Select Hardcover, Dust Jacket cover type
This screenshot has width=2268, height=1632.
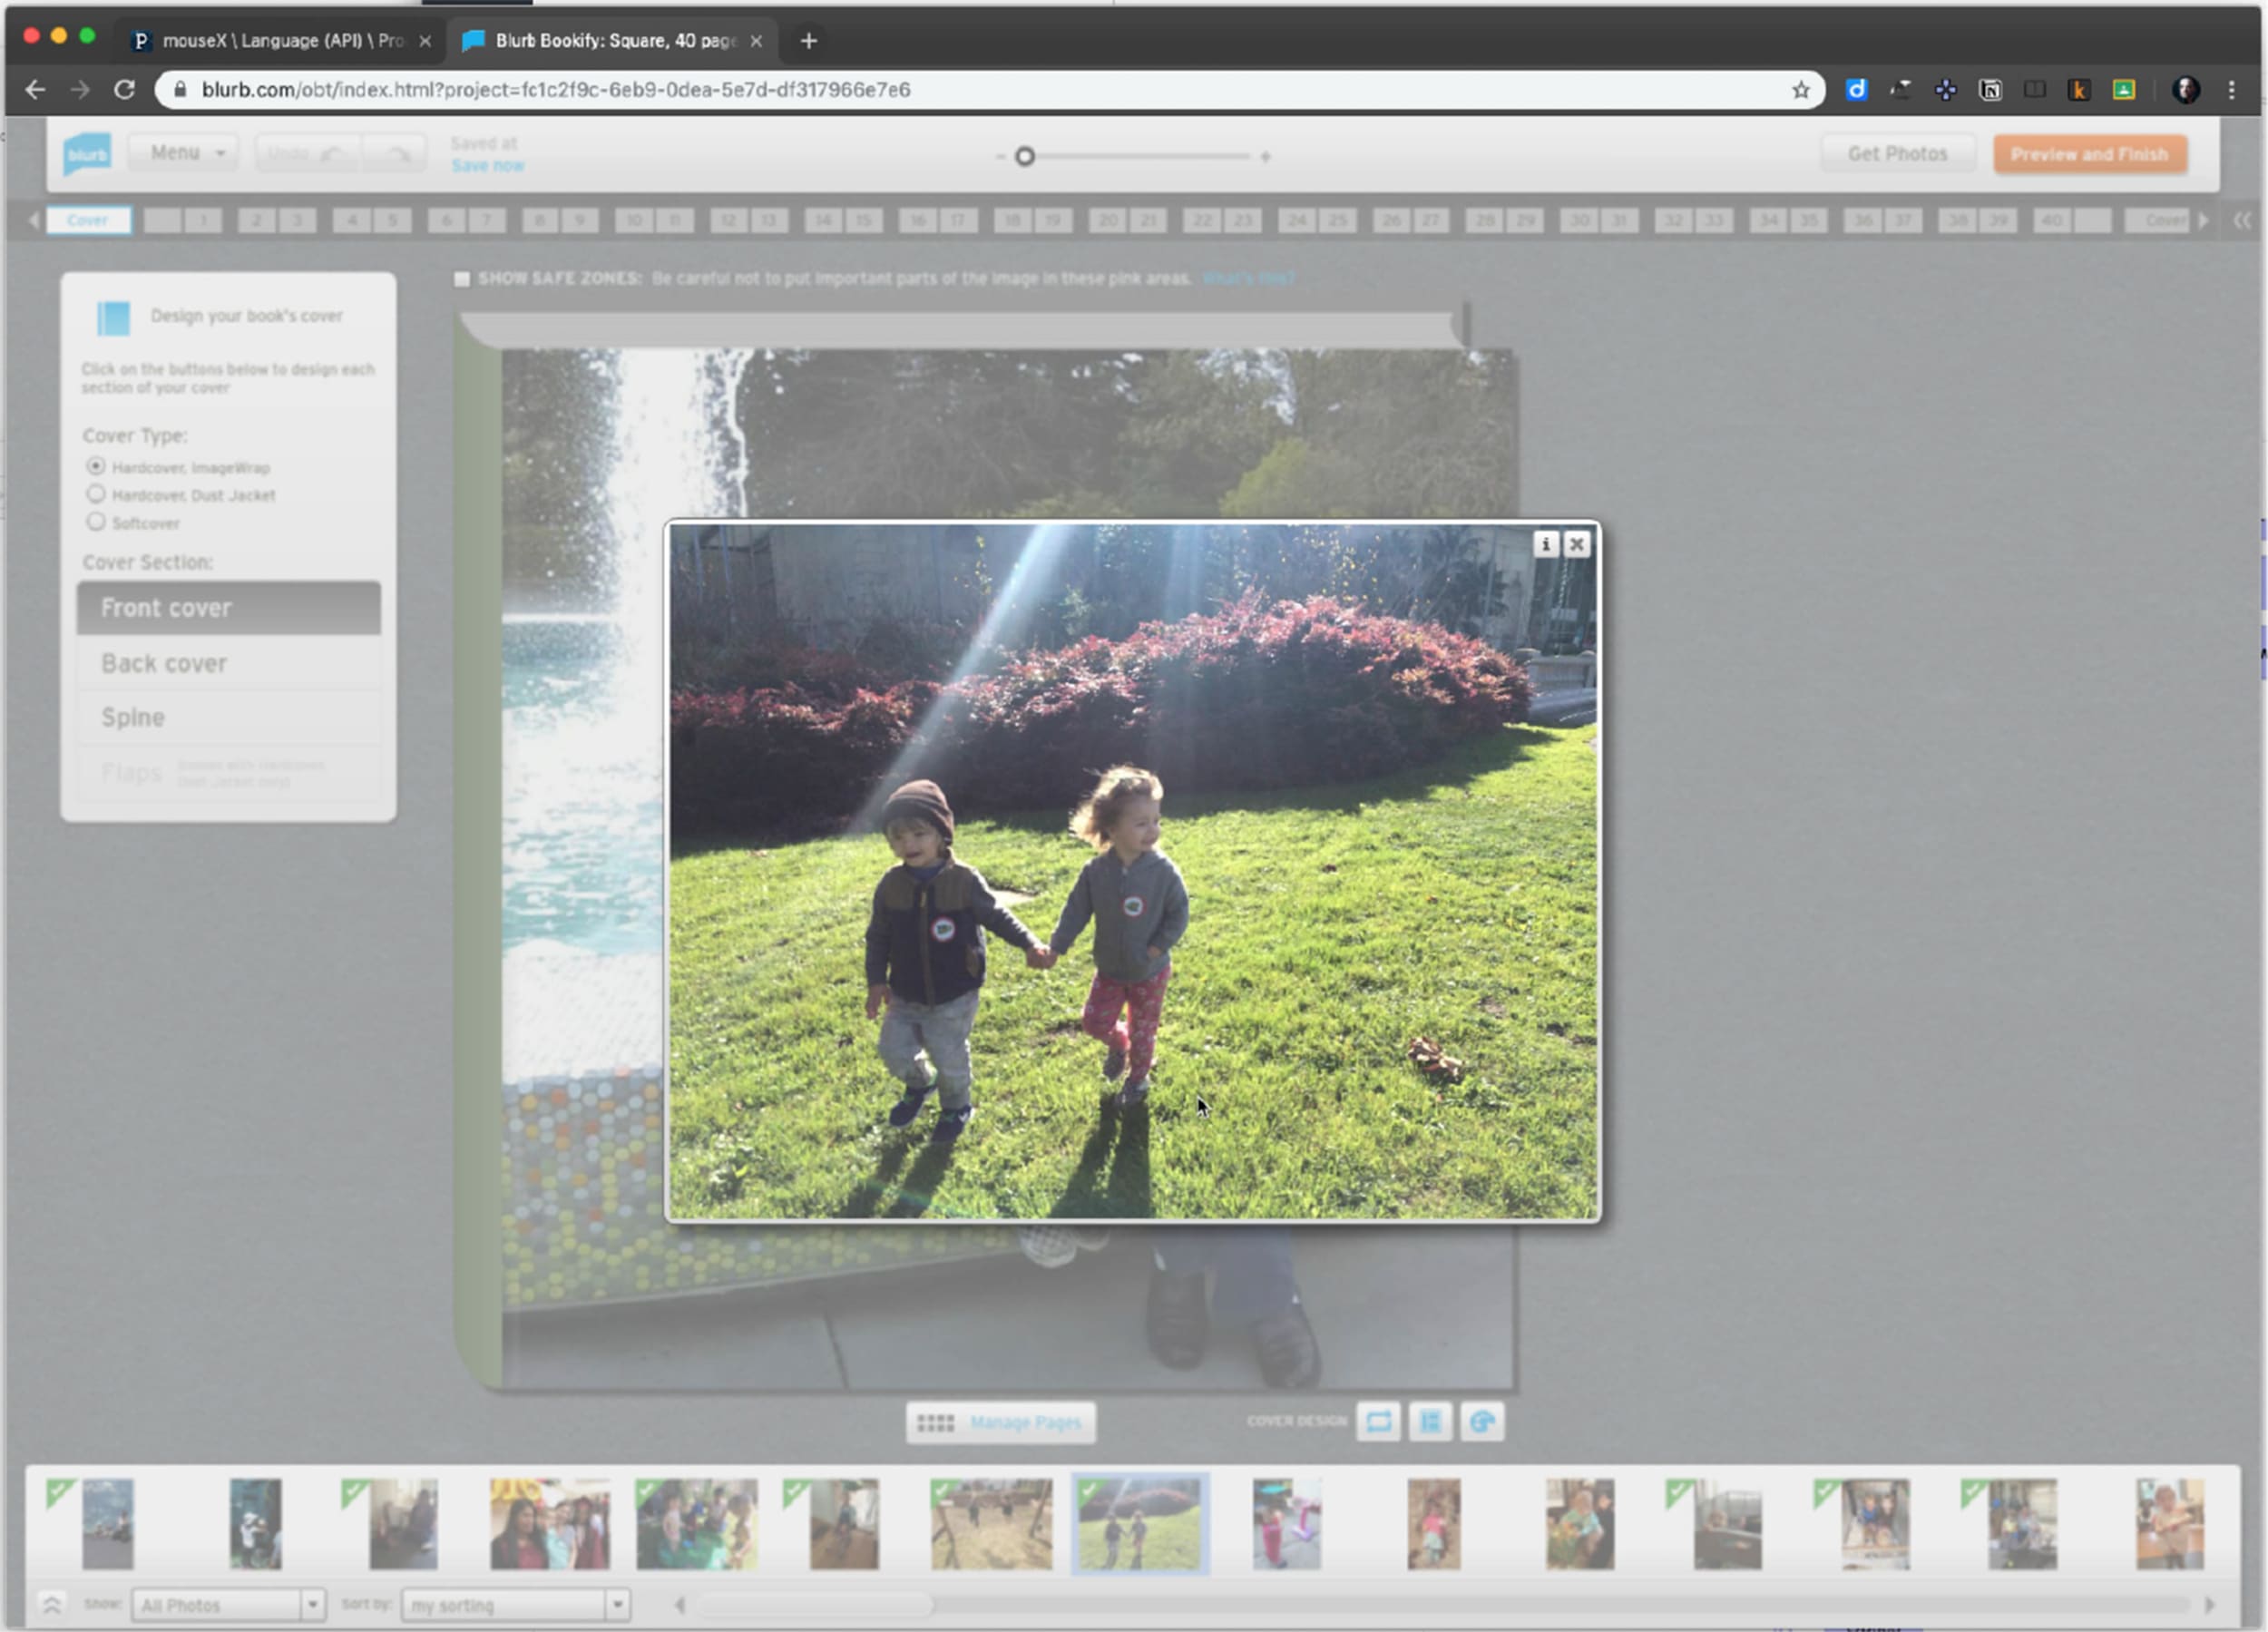pyautogui.click(x=96, y=494)
